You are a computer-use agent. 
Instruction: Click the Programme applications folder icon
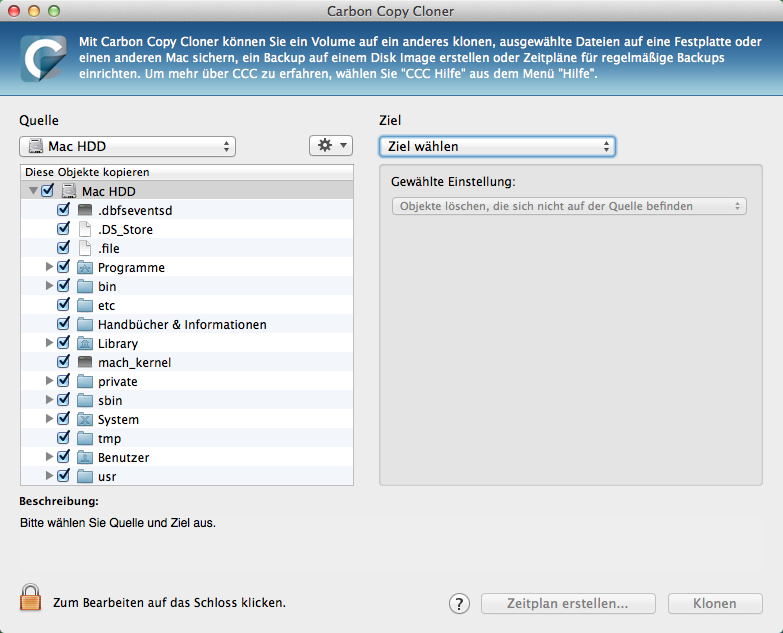[85, 267]
